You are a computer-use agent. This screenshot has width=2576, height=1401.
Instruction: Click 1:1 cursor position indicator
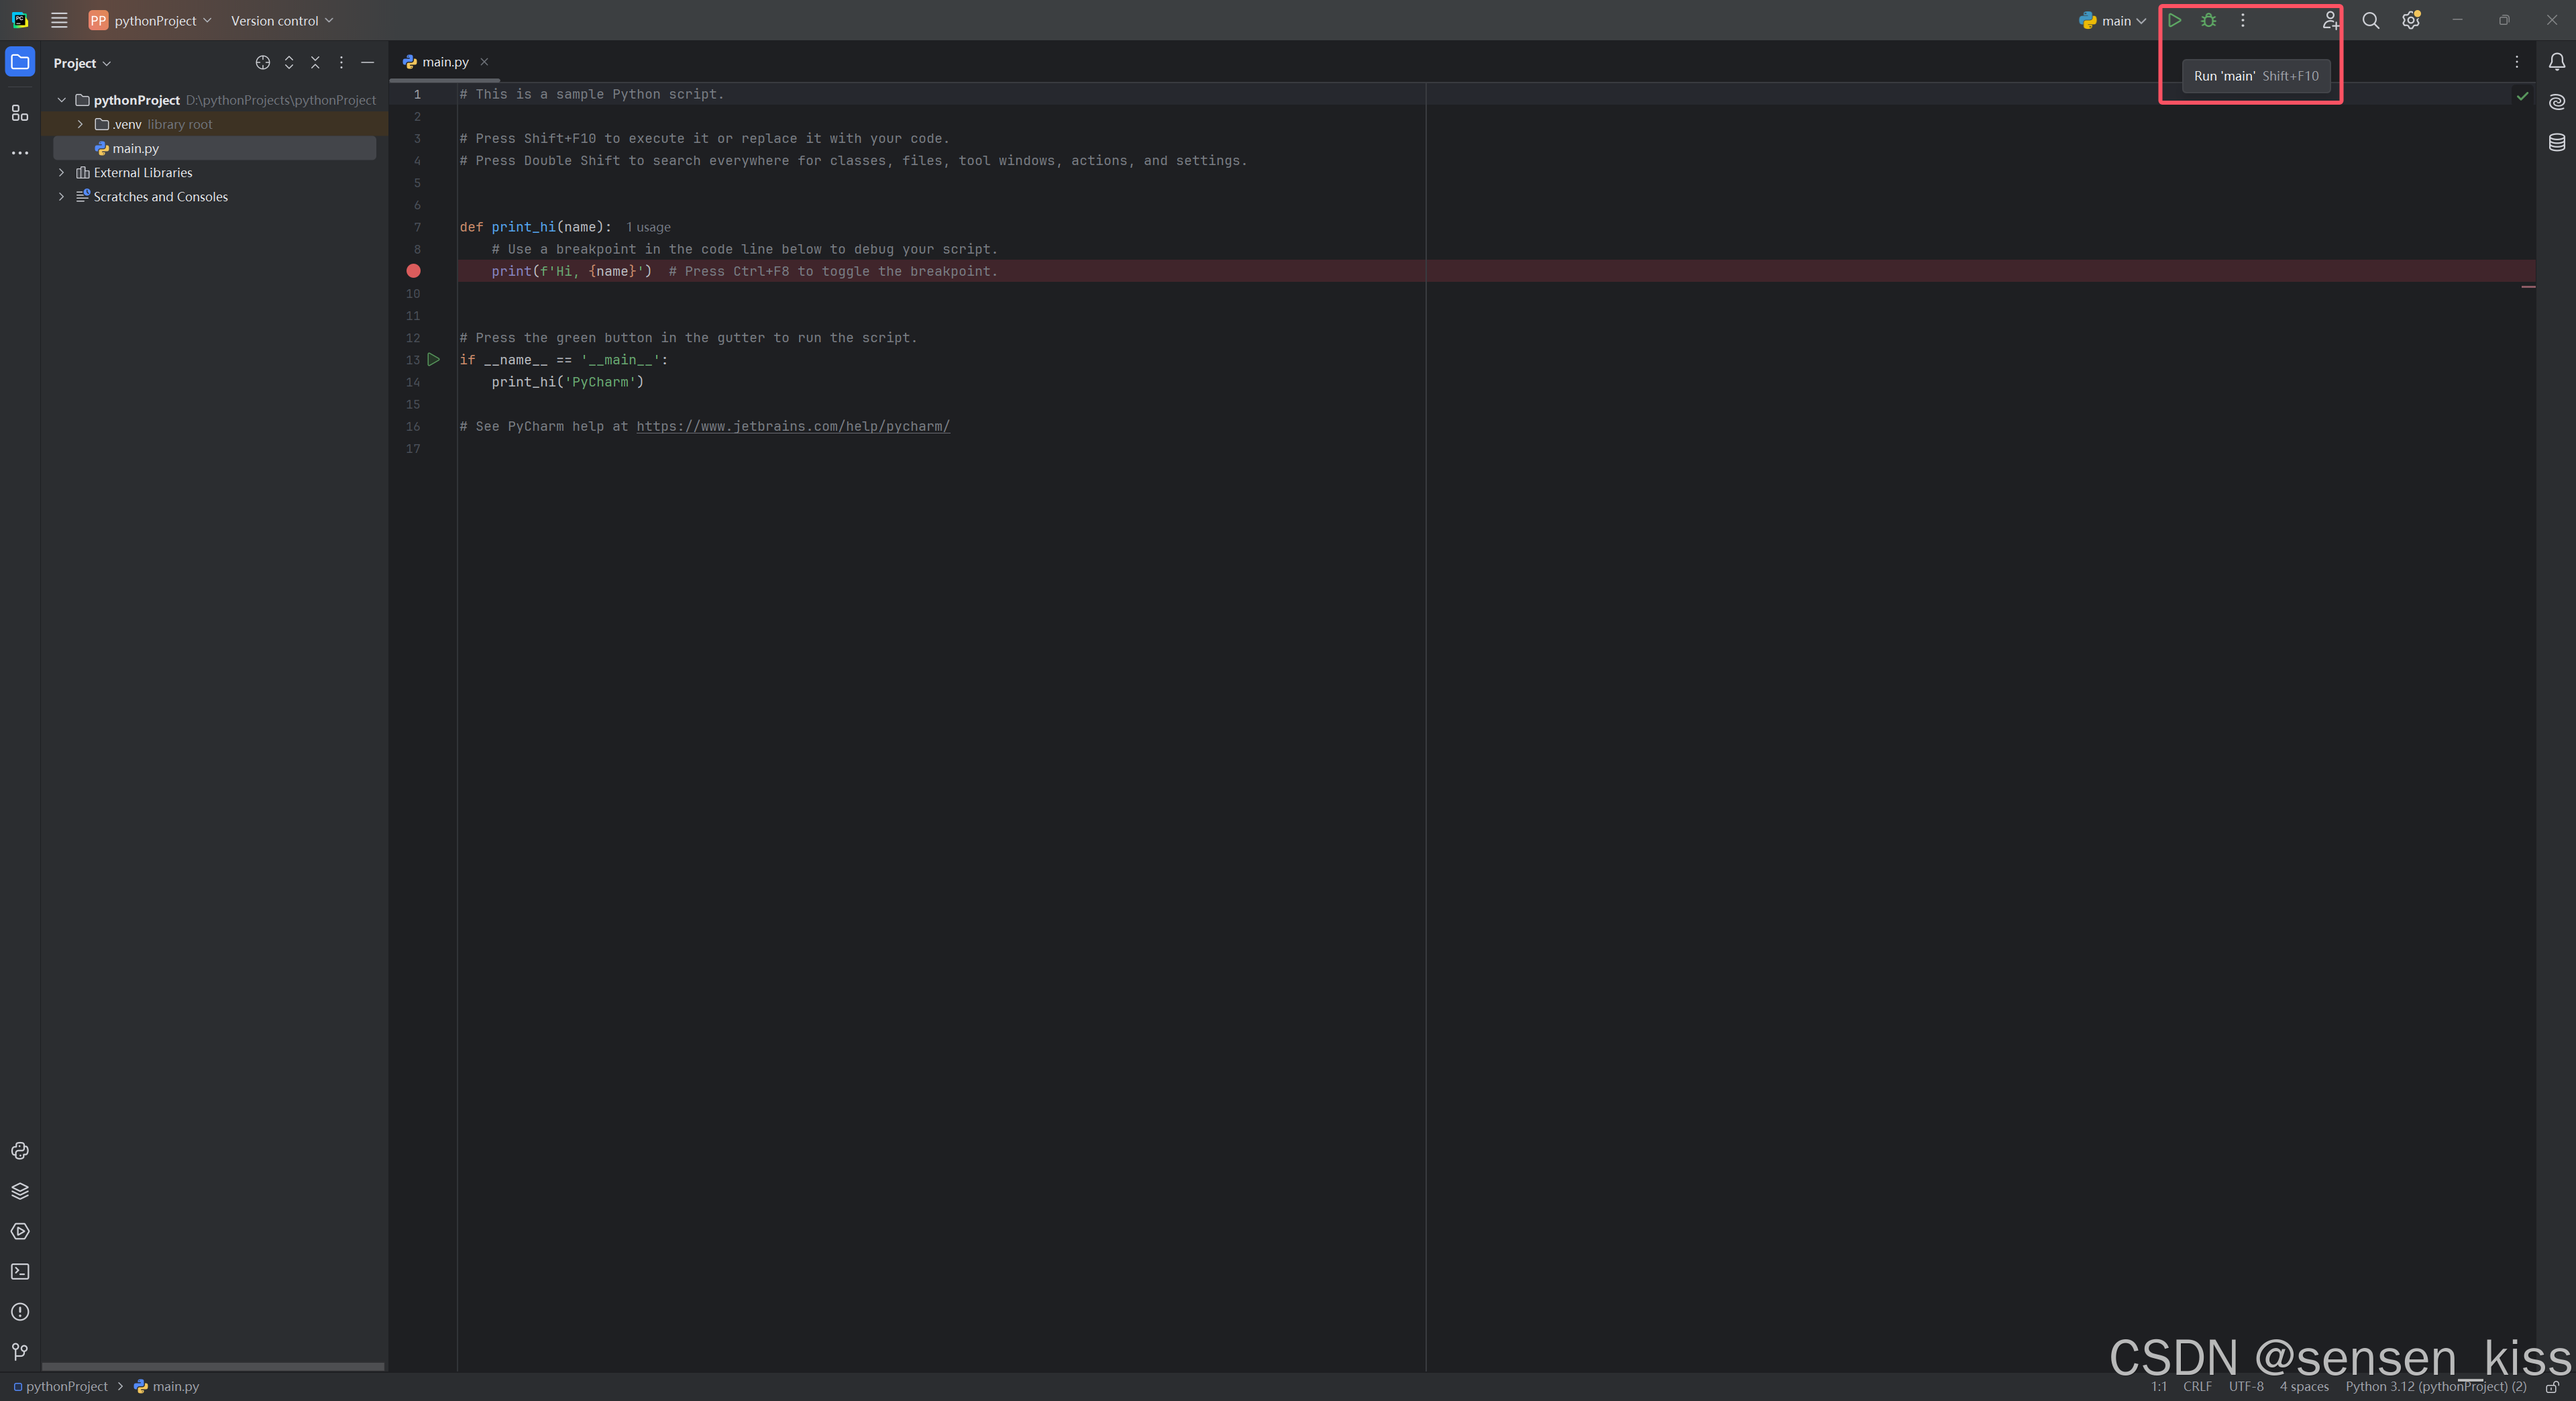(x=2159, y=1387)
